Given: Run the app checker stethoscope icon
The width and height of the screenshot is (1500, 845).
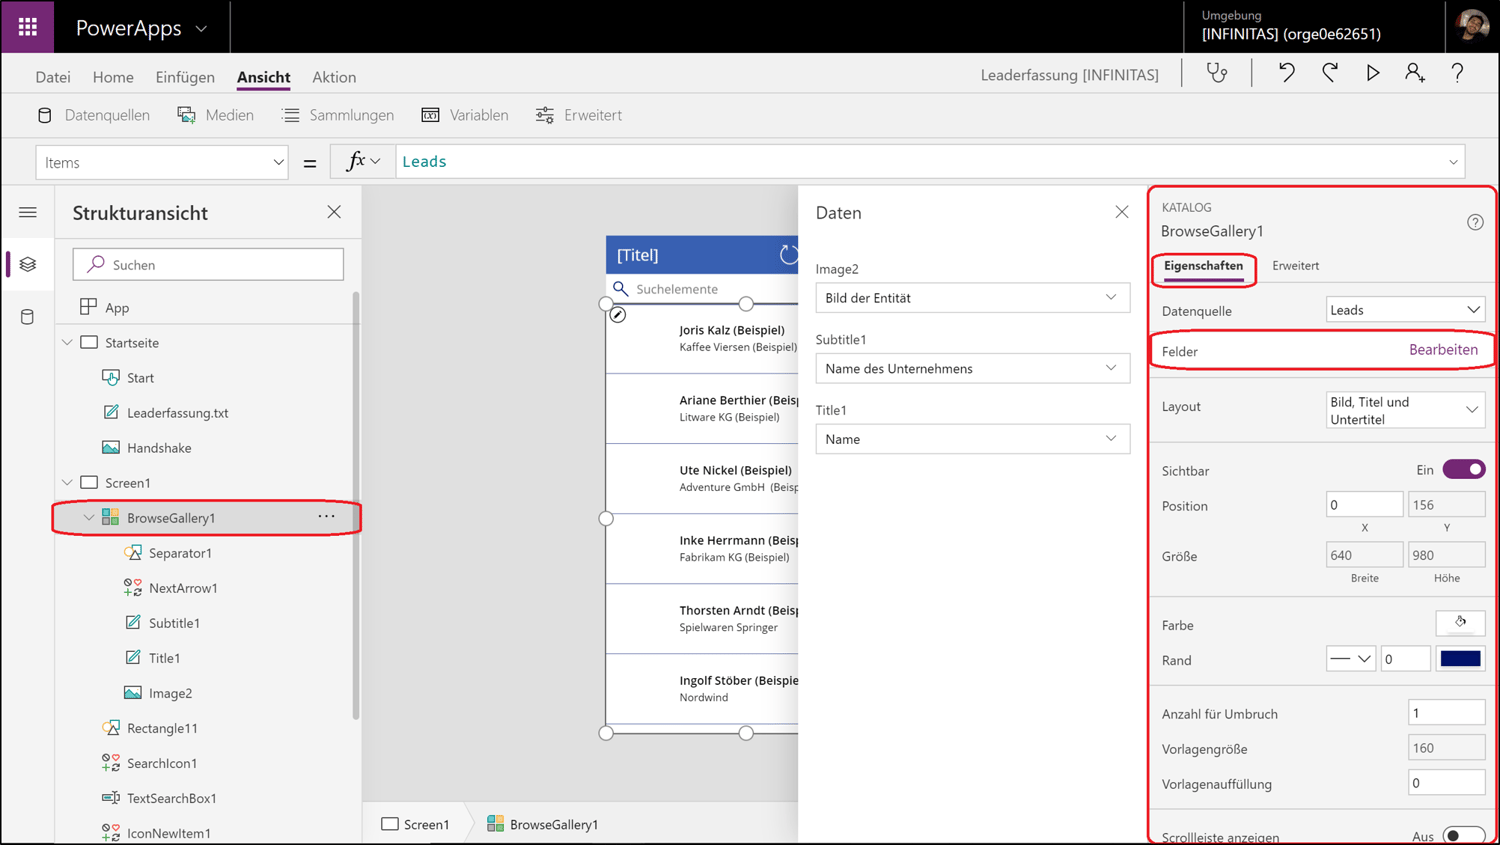Looking at the screenshot, I should tap(1216, 72).
